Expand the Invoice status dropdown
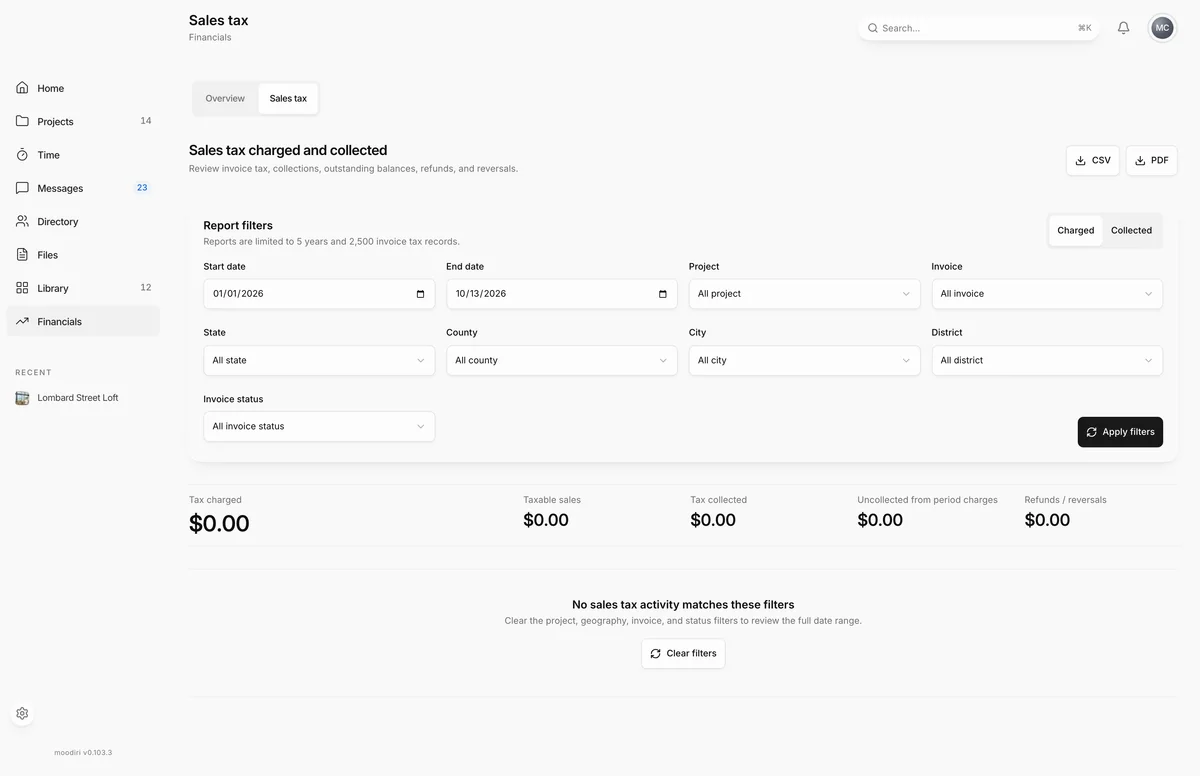This screenshot has height=776, width=1200. coord(319,426)
